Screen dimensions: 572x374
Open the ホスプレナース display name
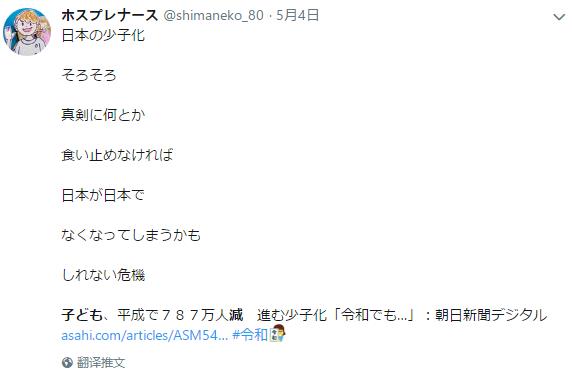pos(109,15)
